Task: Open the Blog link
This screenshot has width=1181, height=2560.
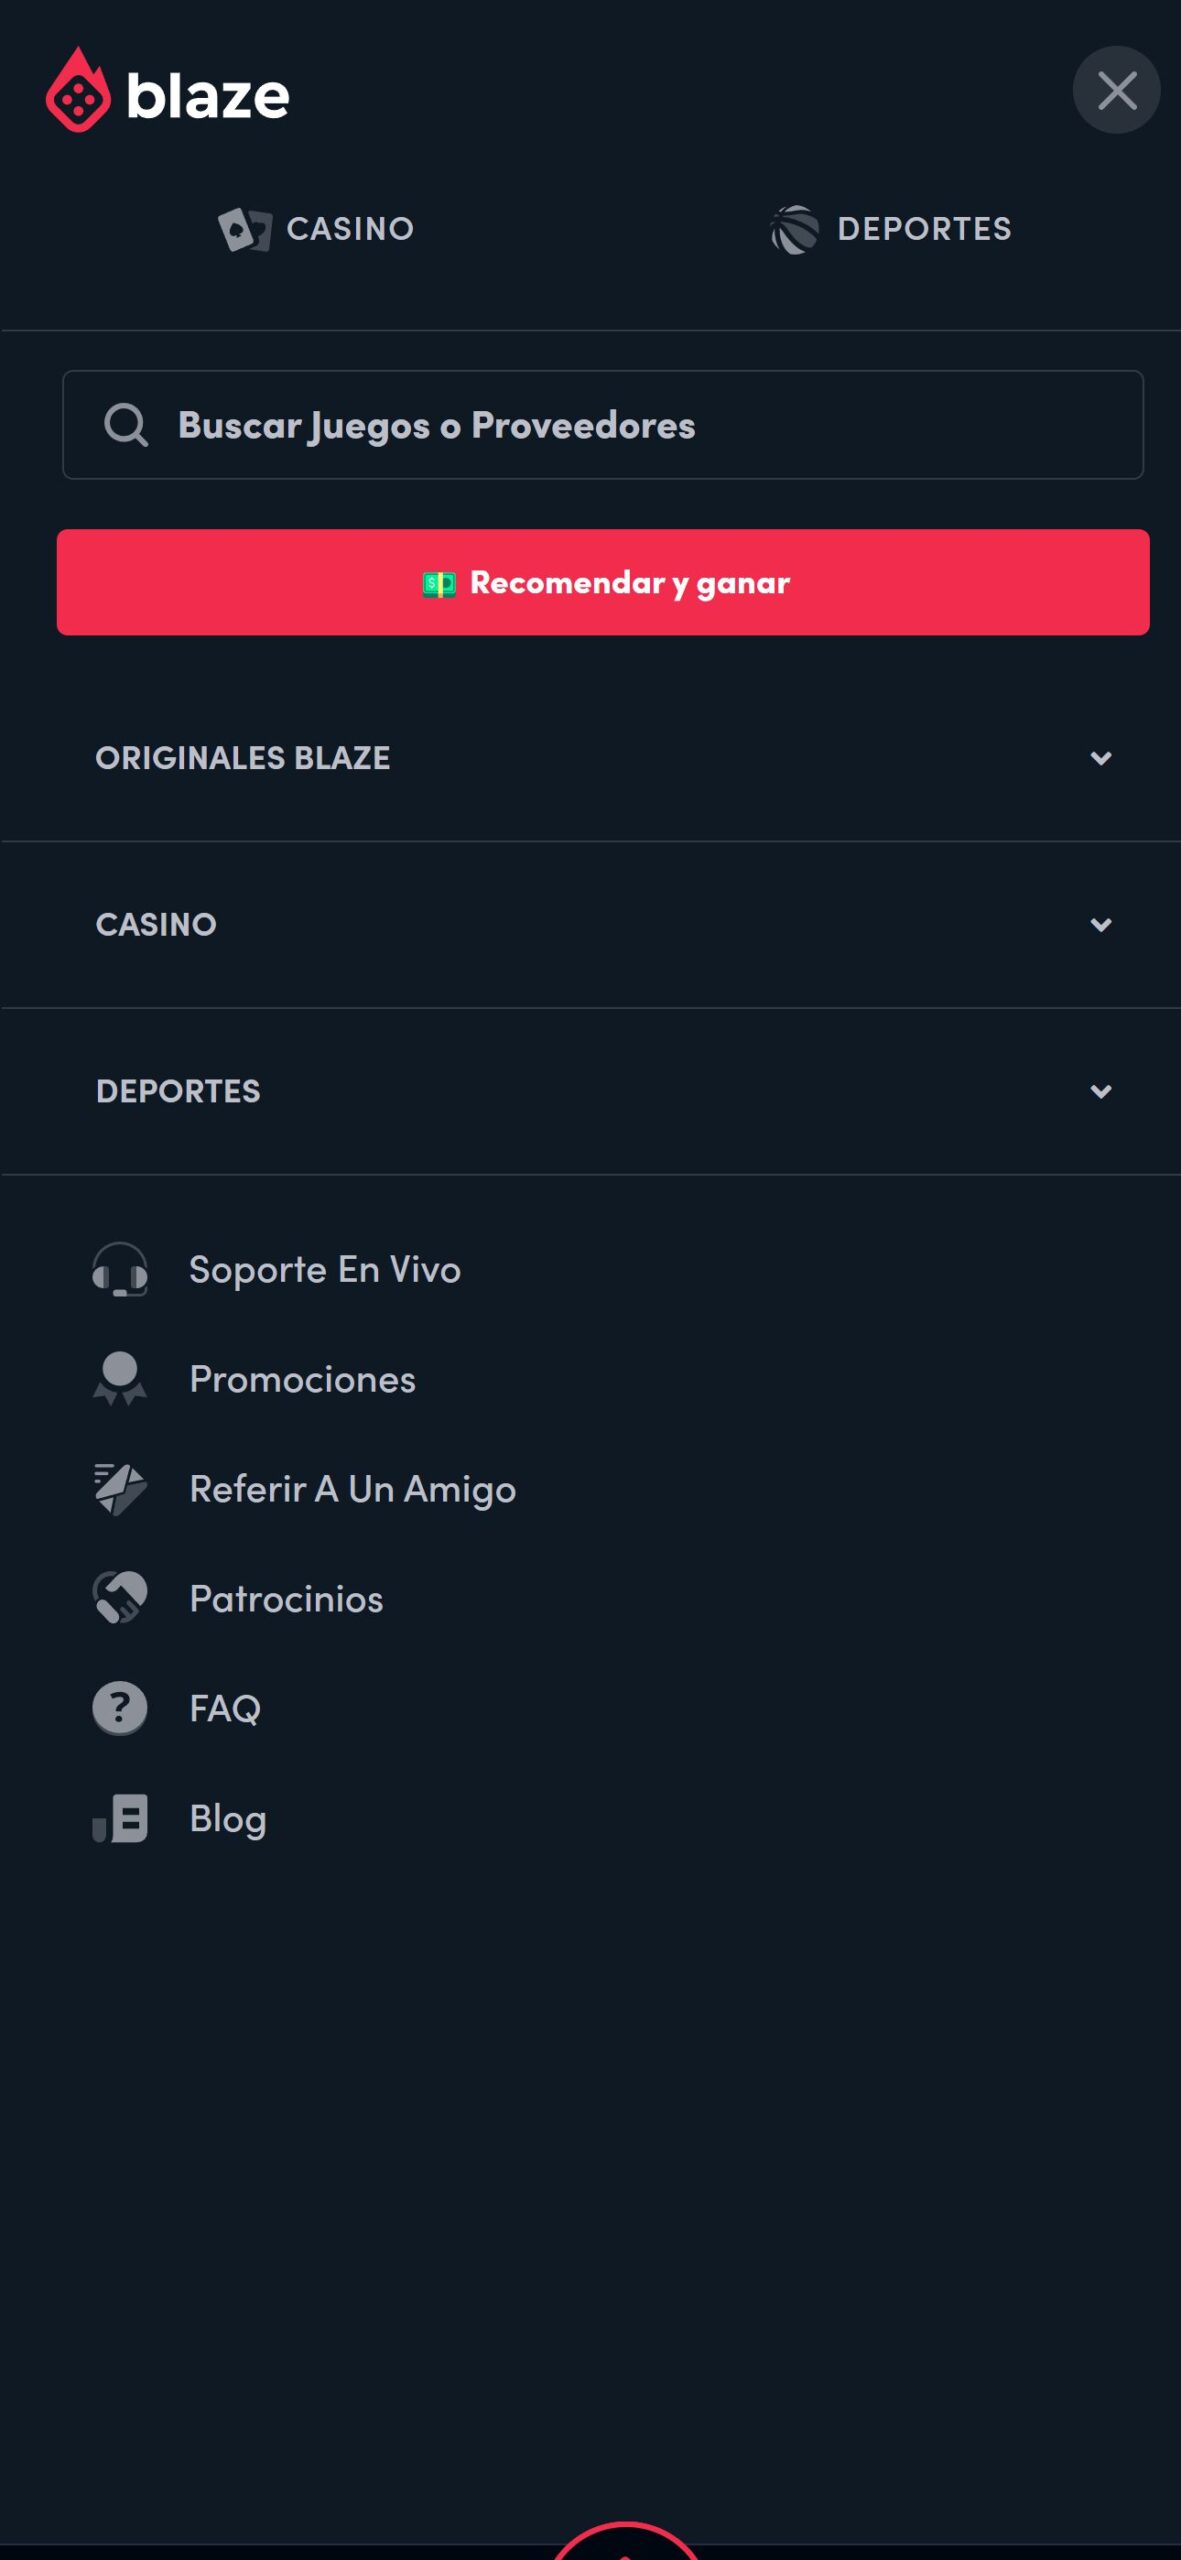Action: [x=228, y=1818]
